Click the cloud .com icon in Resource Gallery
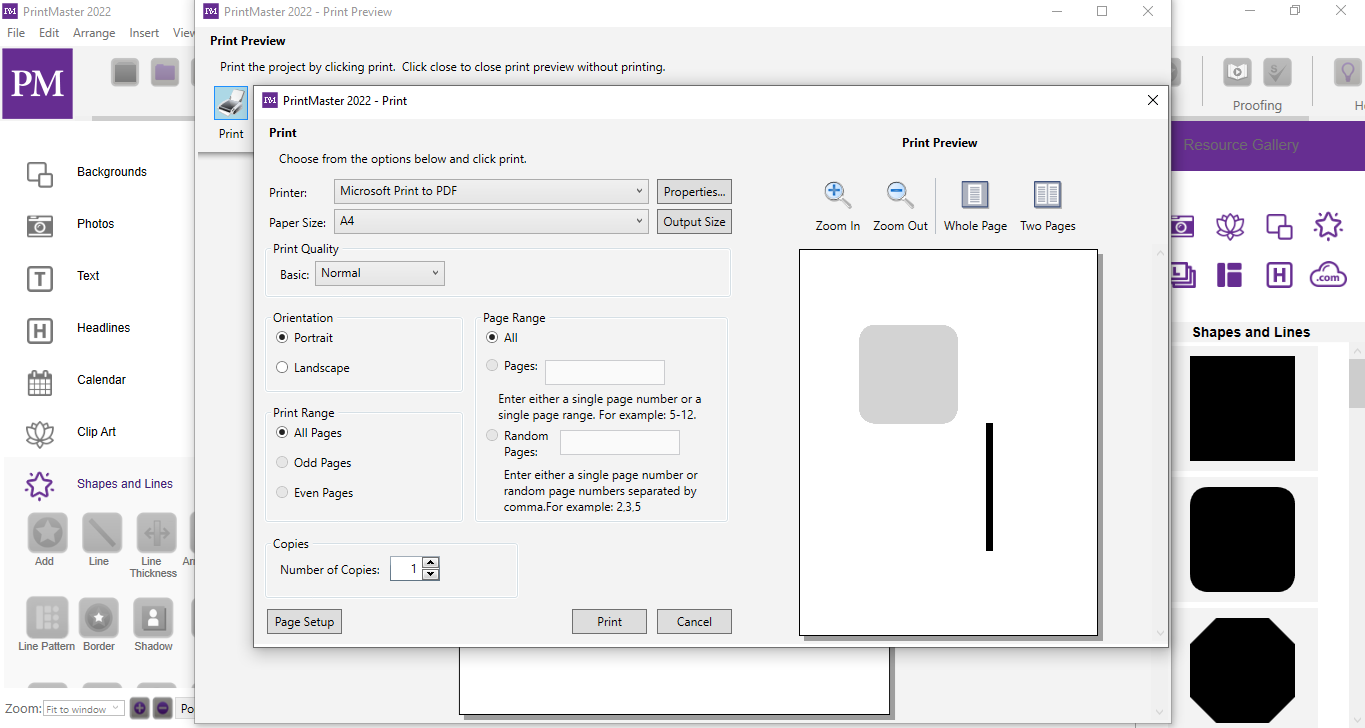This screenshot has width=1365, height=728. 1328,275
